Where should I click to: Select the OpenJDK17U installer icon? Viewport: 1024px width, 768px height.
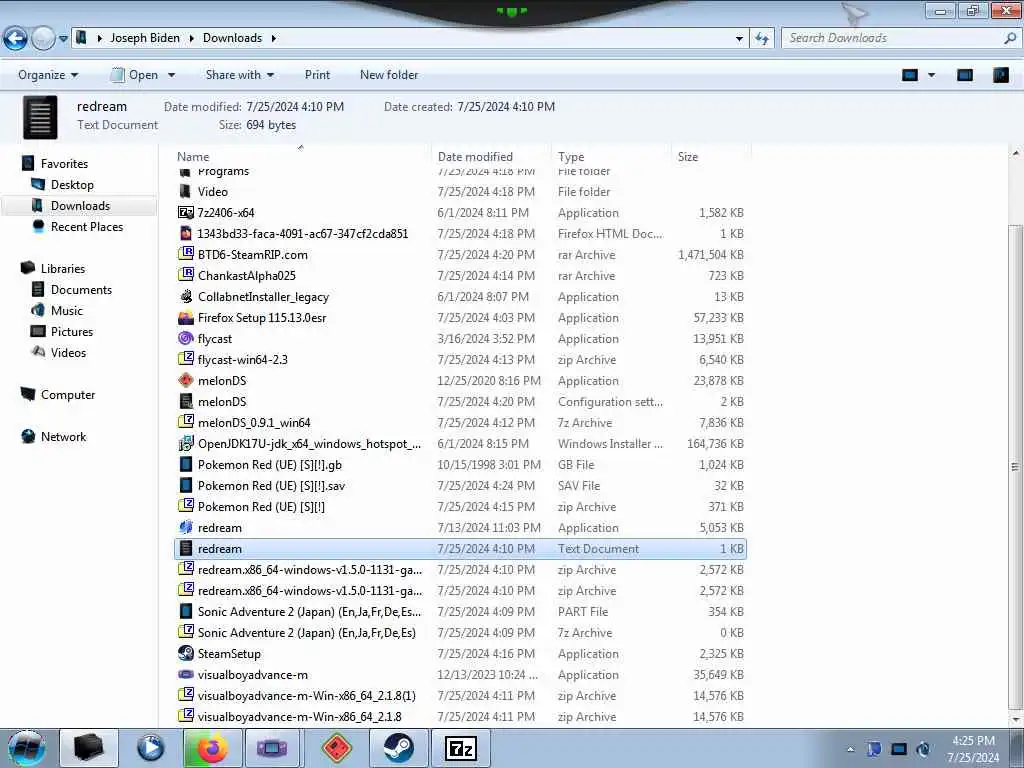point(185,443)
